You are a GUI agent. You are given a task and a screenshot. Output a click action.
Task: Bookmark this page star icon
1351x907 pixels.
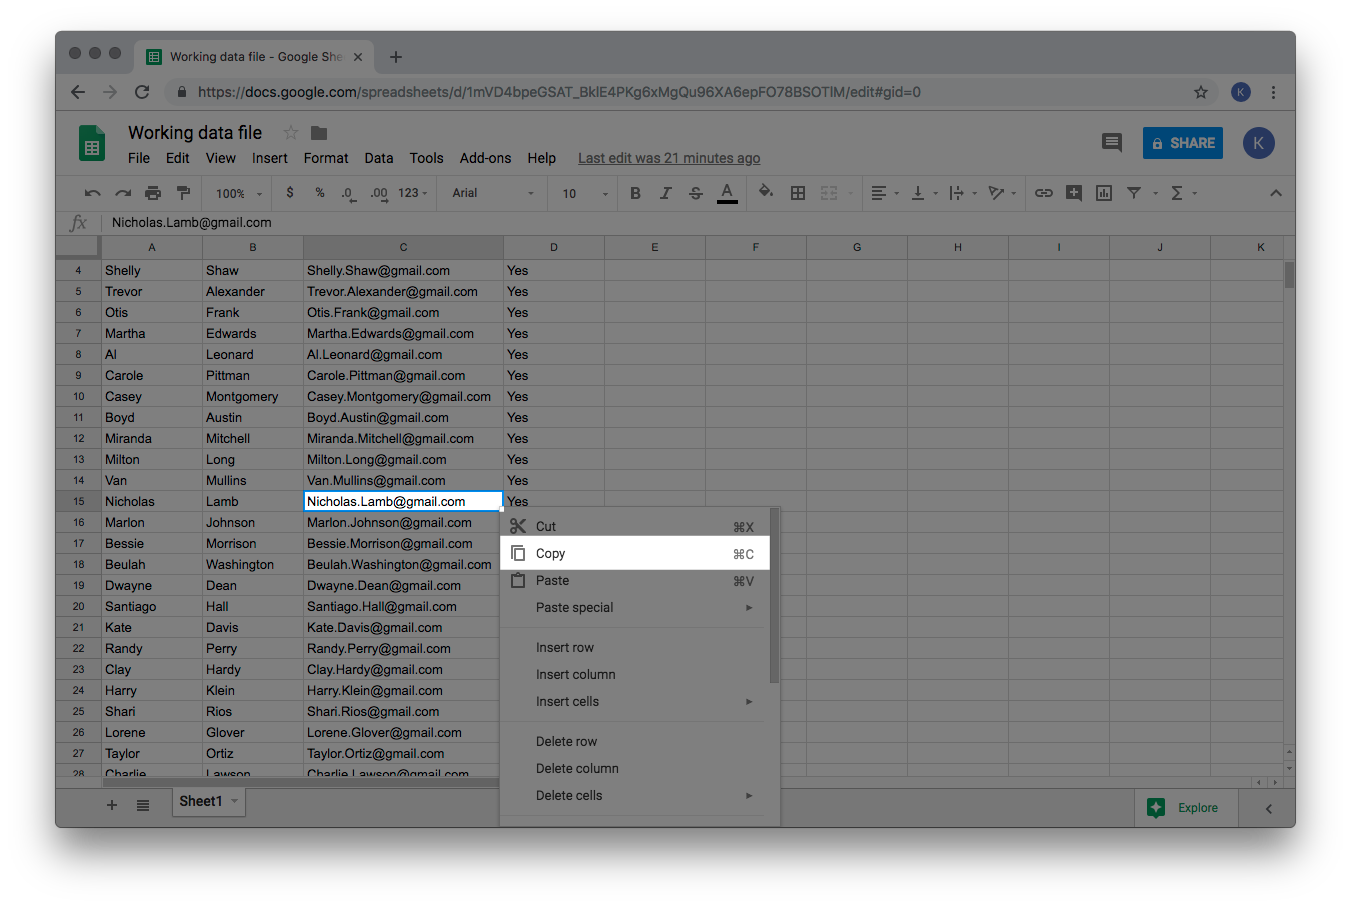[1201, 92]
